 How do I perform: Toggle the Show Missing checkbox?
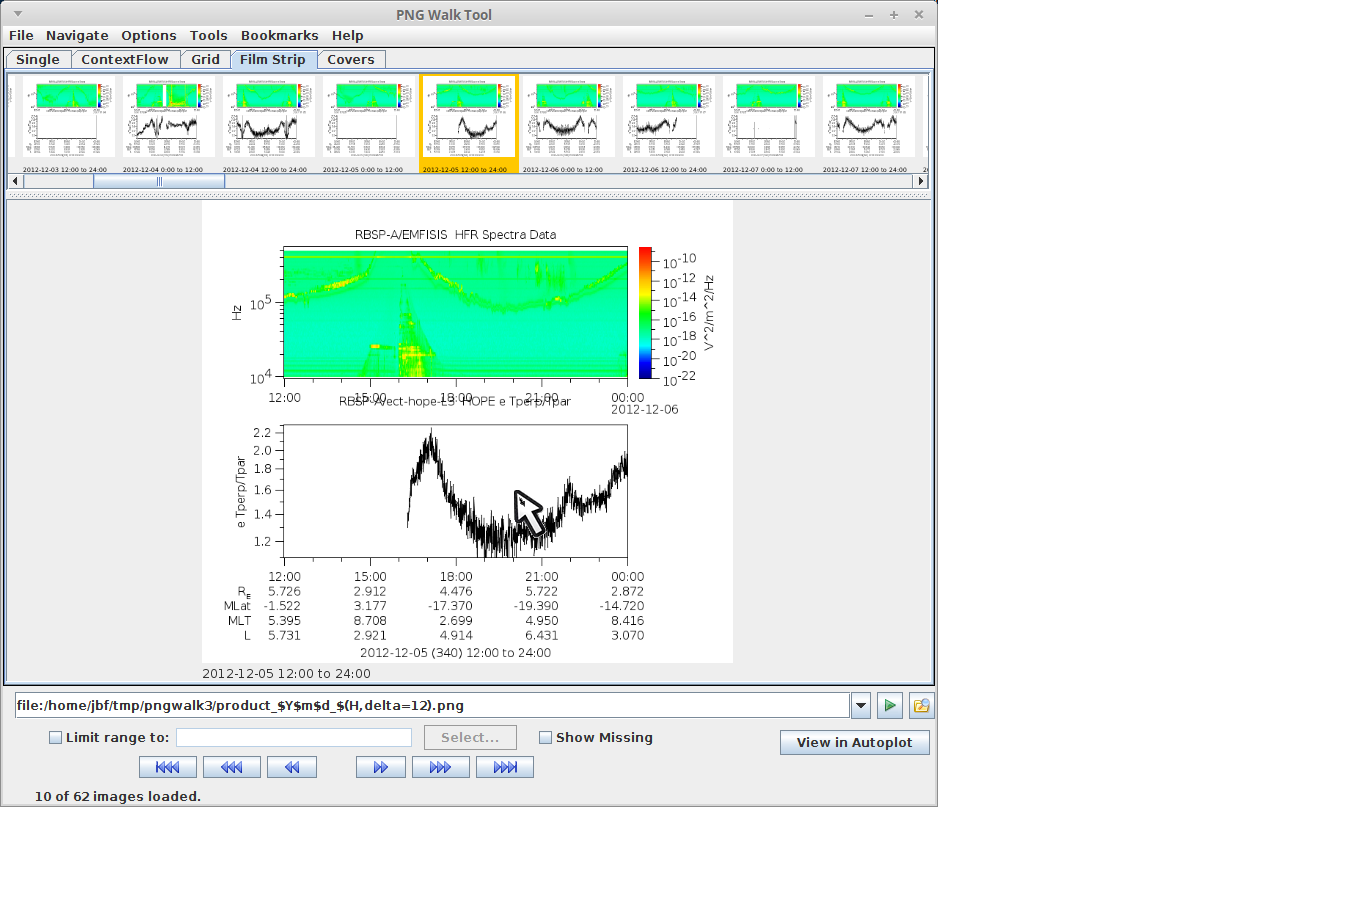(x=545, y=738)
